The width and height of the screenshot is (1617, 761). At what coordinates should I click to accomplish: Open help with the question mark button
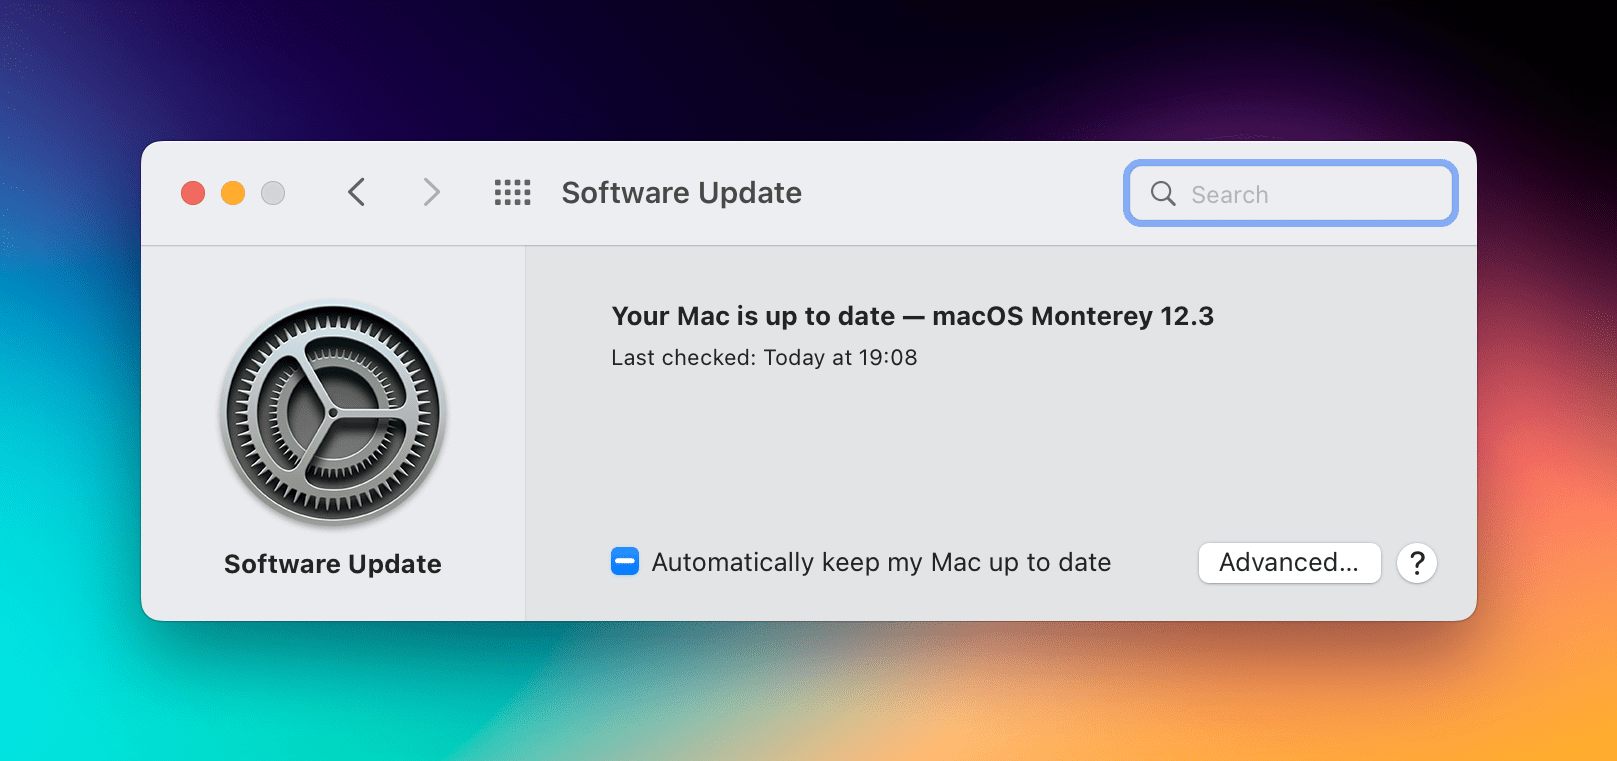coord(1417,563)
